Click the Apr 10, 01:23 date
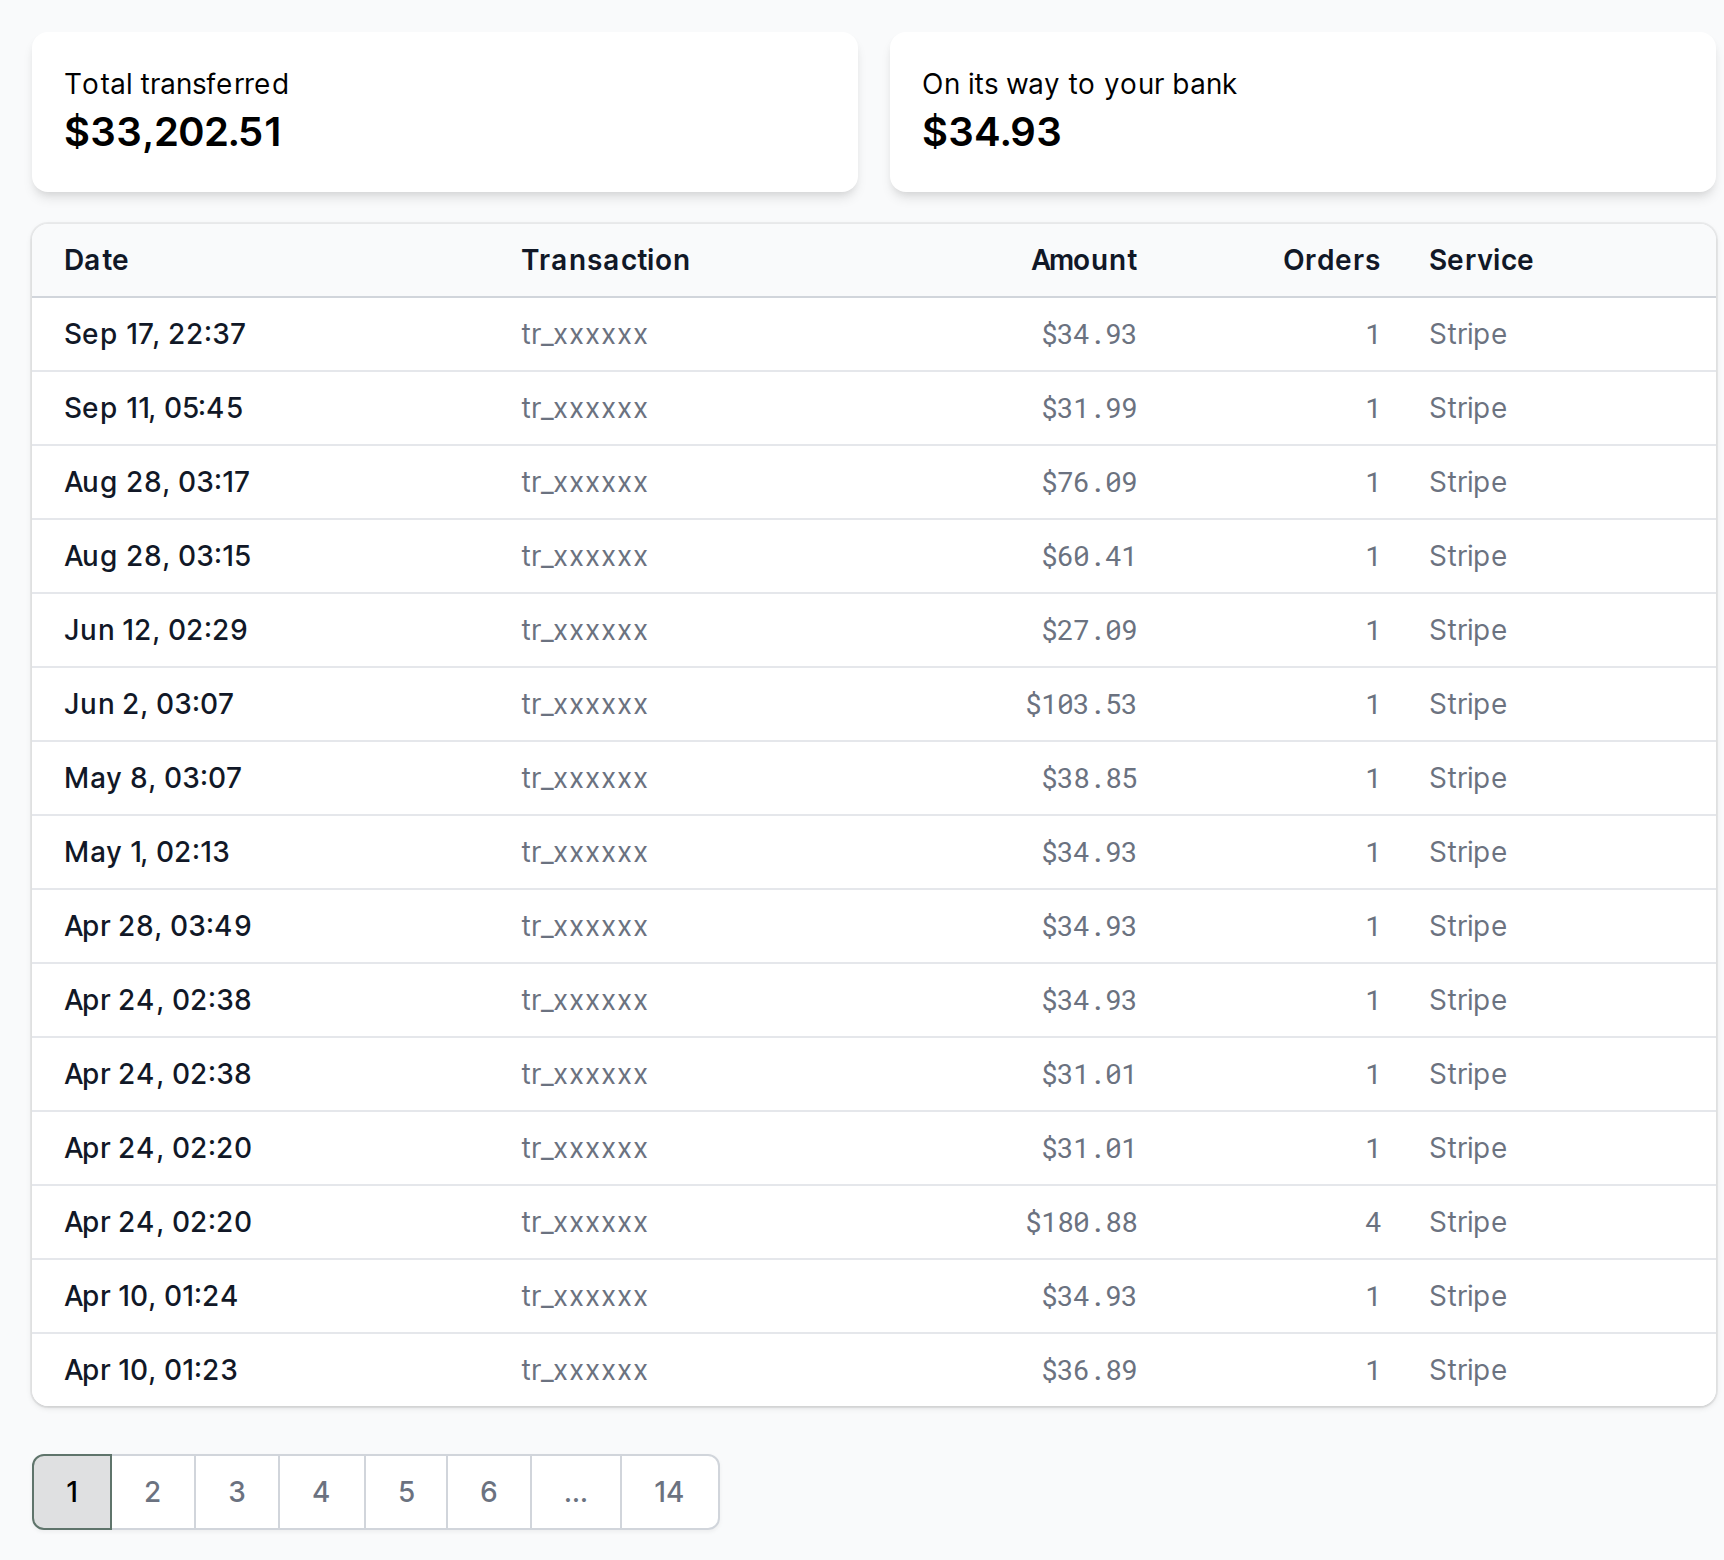This screenshot has width=1724, height=1560. click(x=151, y=1370)
